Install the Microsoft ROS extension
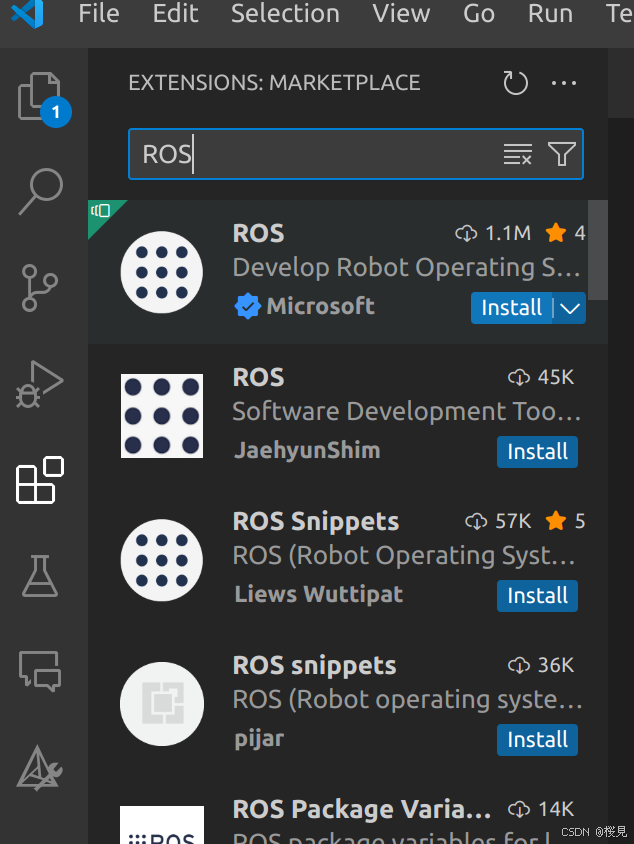The width and height of the screenshot is (634, 844). 511,308
